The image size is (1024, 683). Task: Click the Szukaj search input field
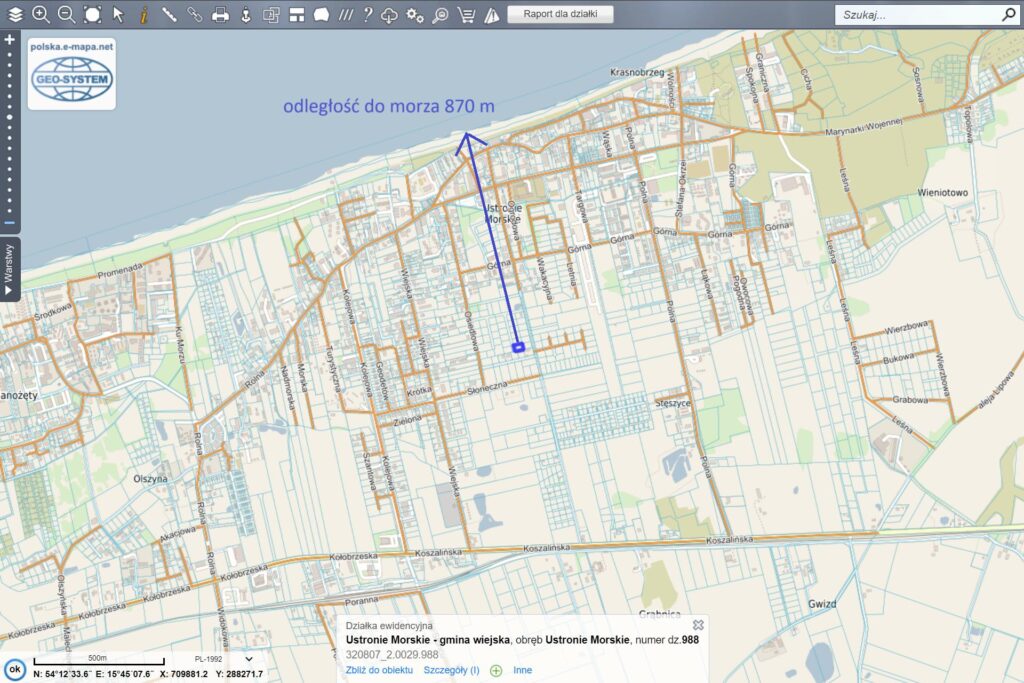[x=916, y=15]
